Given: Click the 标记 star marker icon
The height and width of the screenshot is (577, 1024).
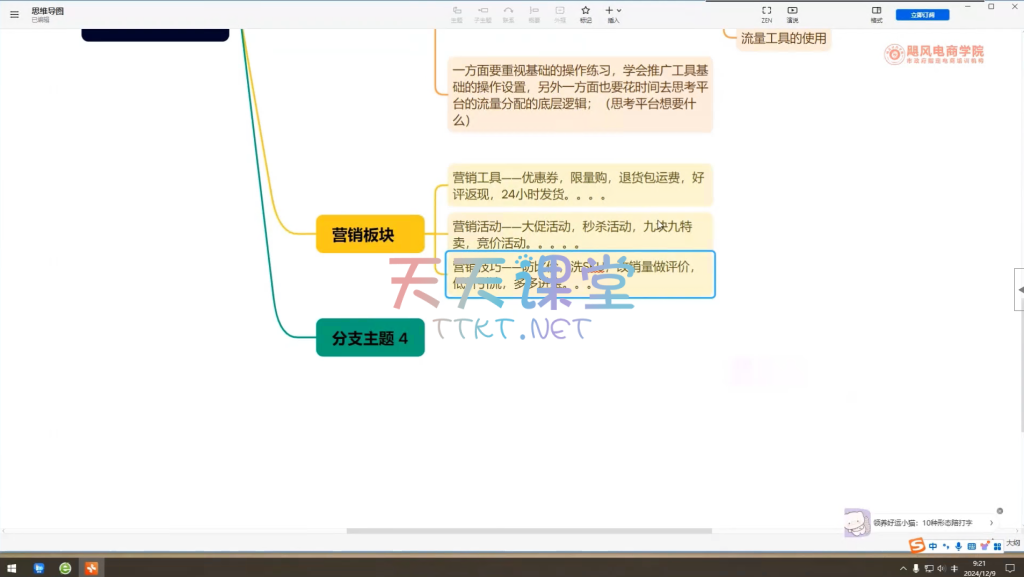Looking at the screenshot, I should (x=586, y=13).
